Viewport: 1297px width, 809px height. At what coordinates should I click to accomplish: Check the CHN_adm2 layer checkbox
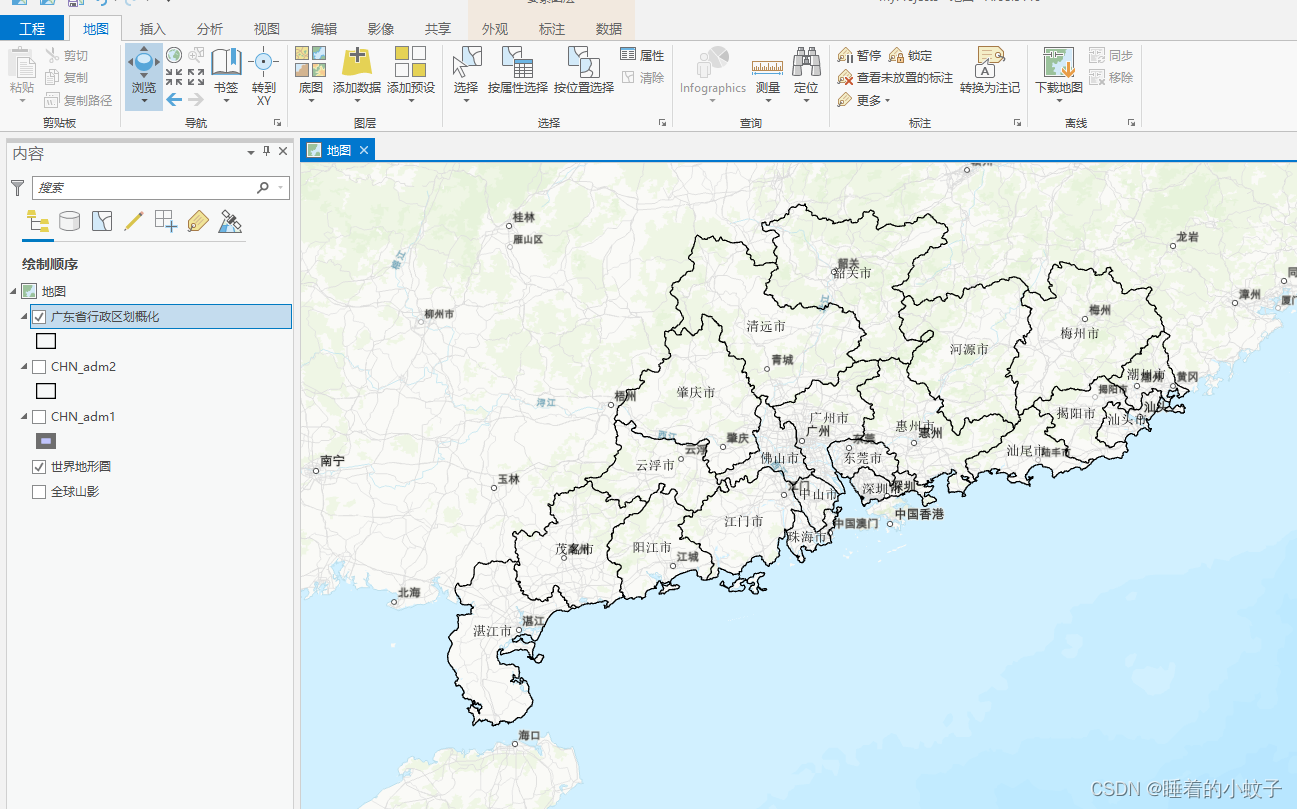(x=39, y=367)
